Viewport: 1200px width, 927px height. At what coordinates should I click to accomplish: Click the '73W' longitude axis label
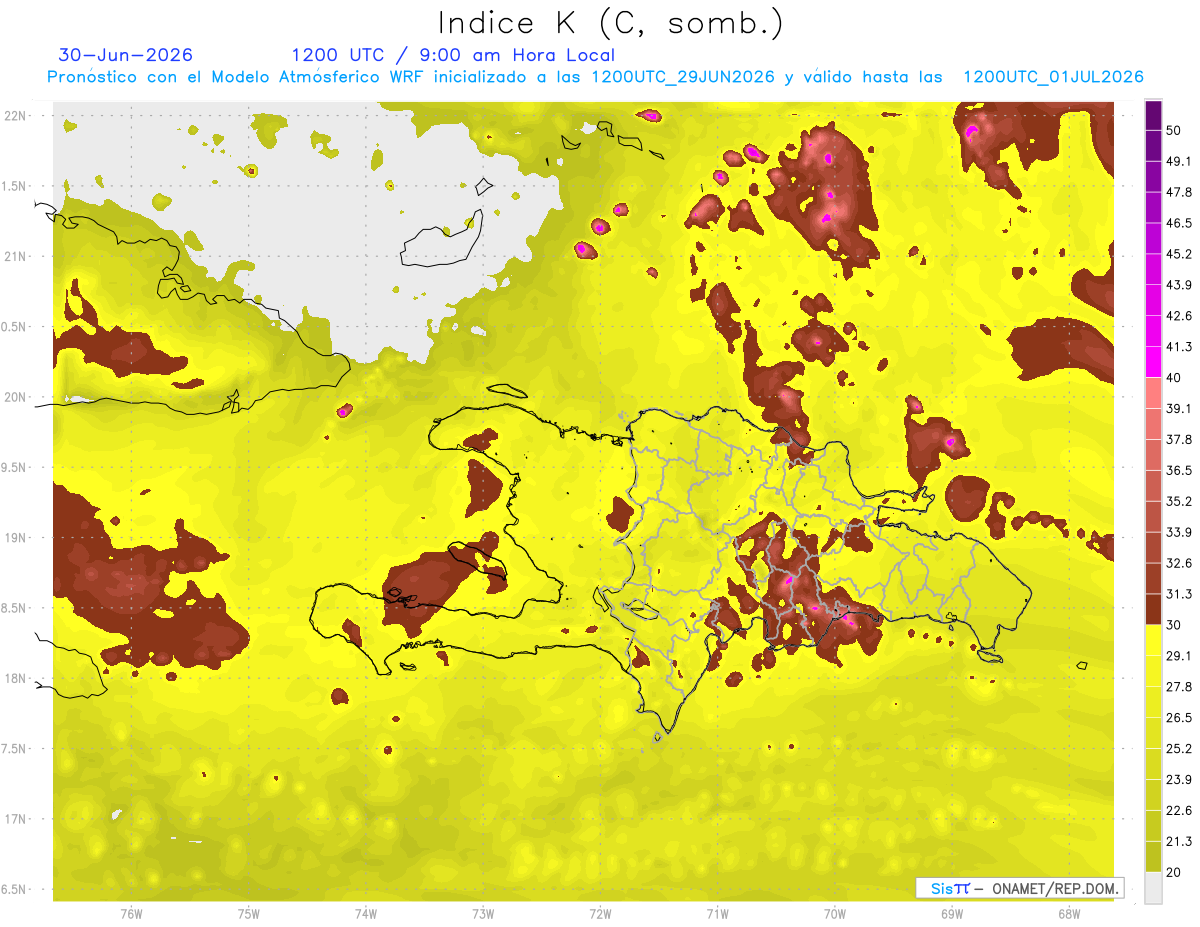[x=483, y=914]
